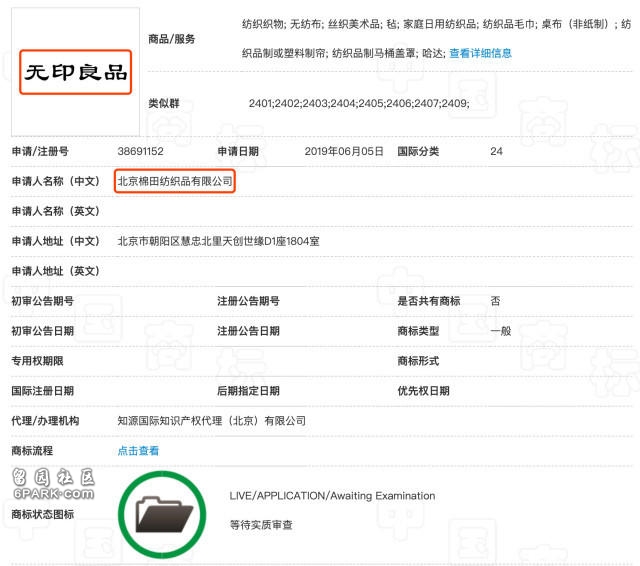640x566 pixels.
Task: Select goods text 纺织品制马桶盖罩; 哈达
Action: pos(387,53)
